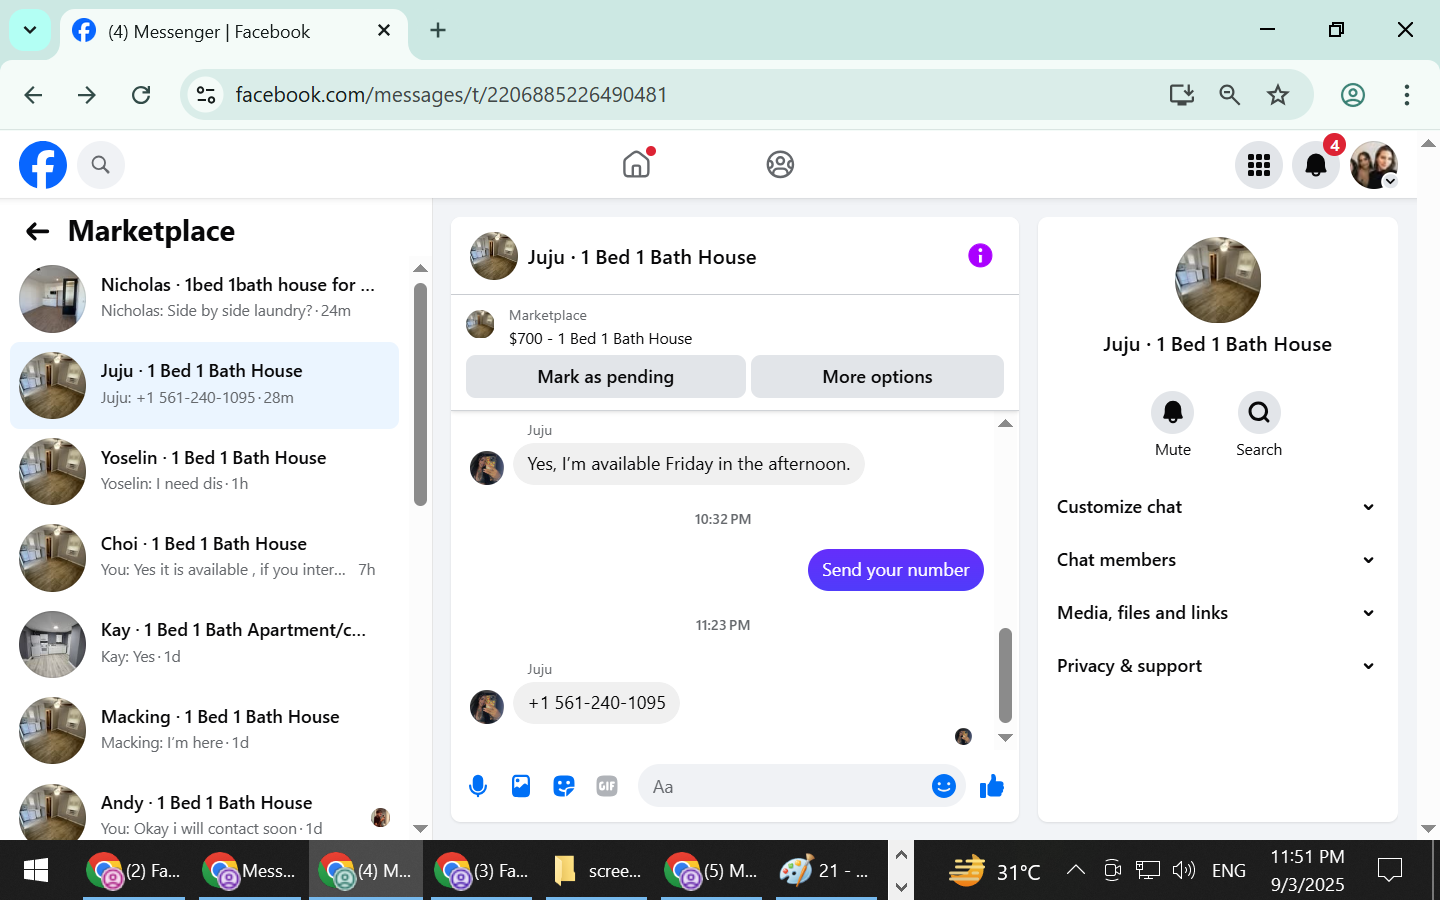Open the Chrome three-dot menu
The width and height of the screenshot is (1440, 900).
(1407, 95)
